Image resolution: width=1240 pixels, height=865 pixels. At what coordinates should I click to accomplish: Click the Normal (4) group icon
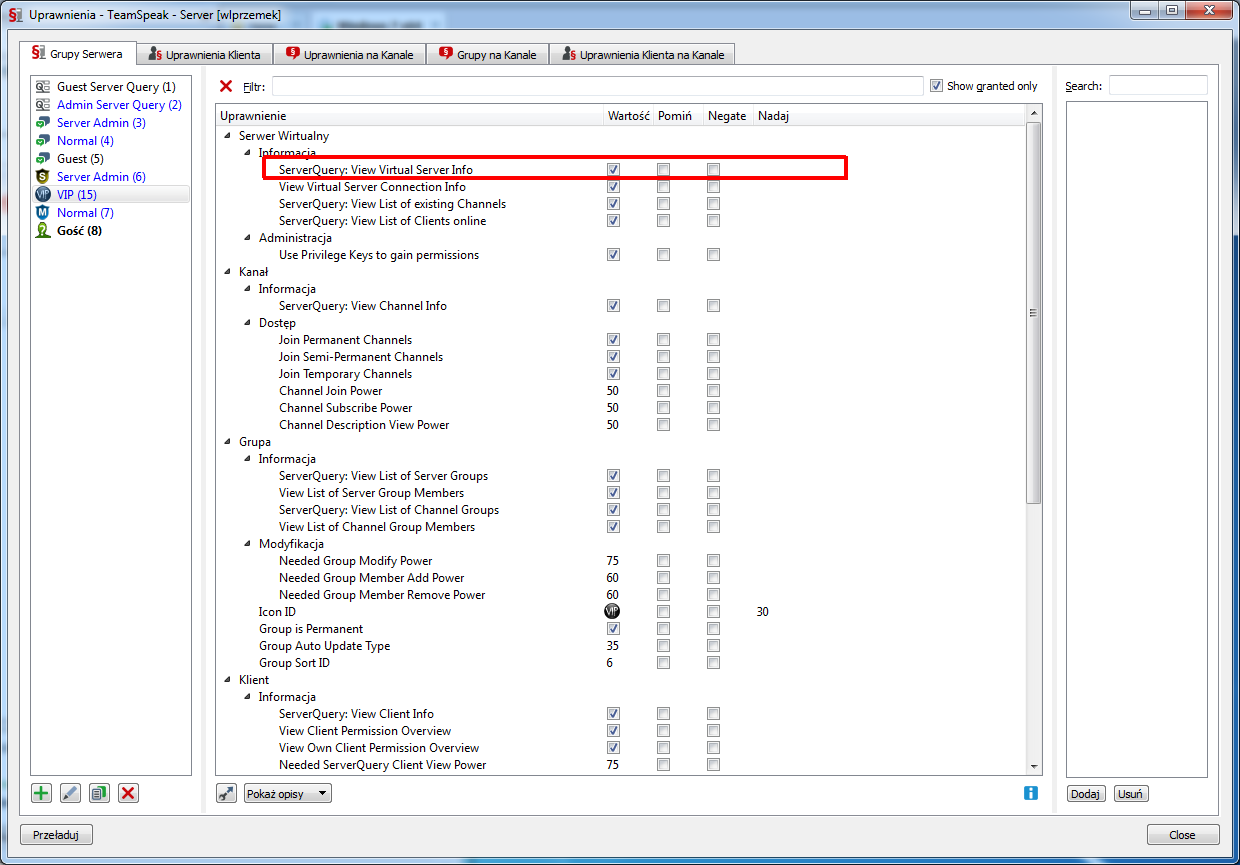pyautogui.click(x=43, y=141)
